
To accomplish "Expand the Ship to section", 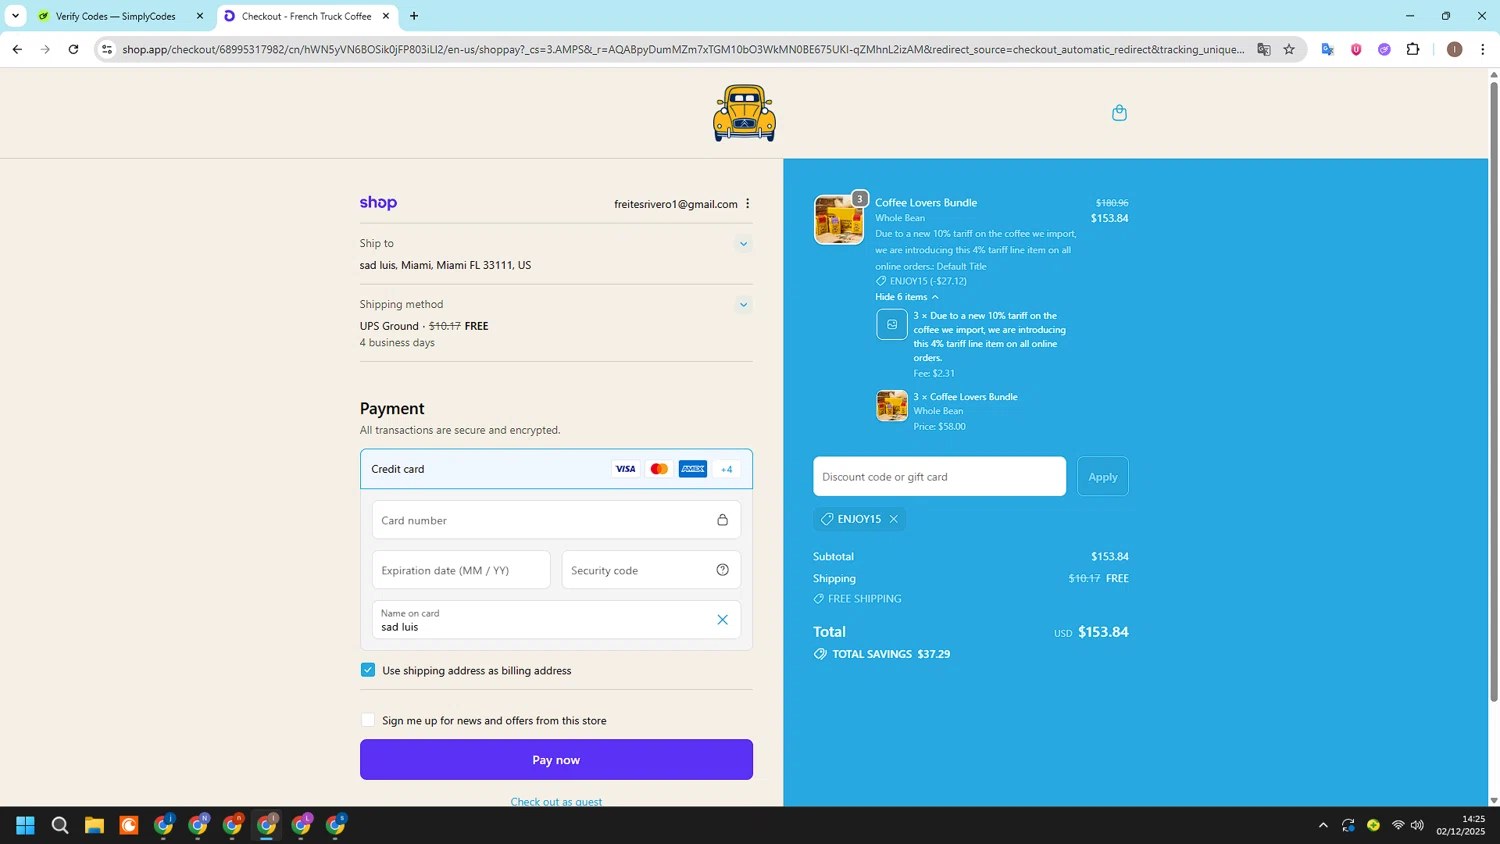I will tap(743, 244).
